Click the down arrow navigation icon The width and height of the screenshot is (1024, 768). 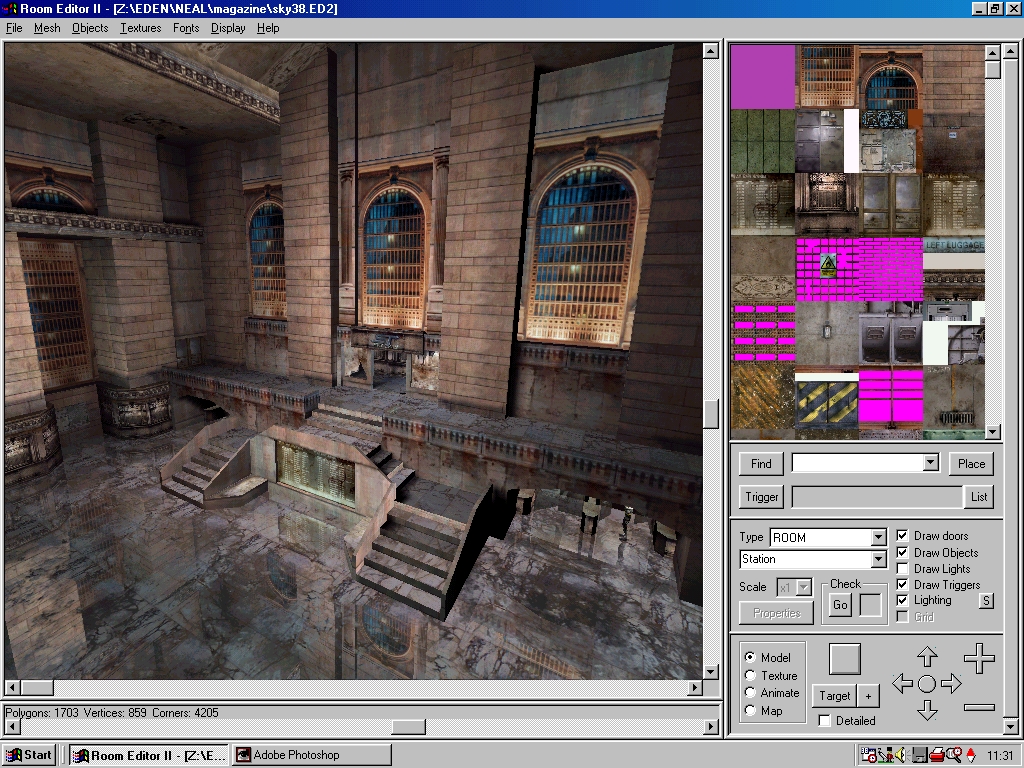(927, 710)
